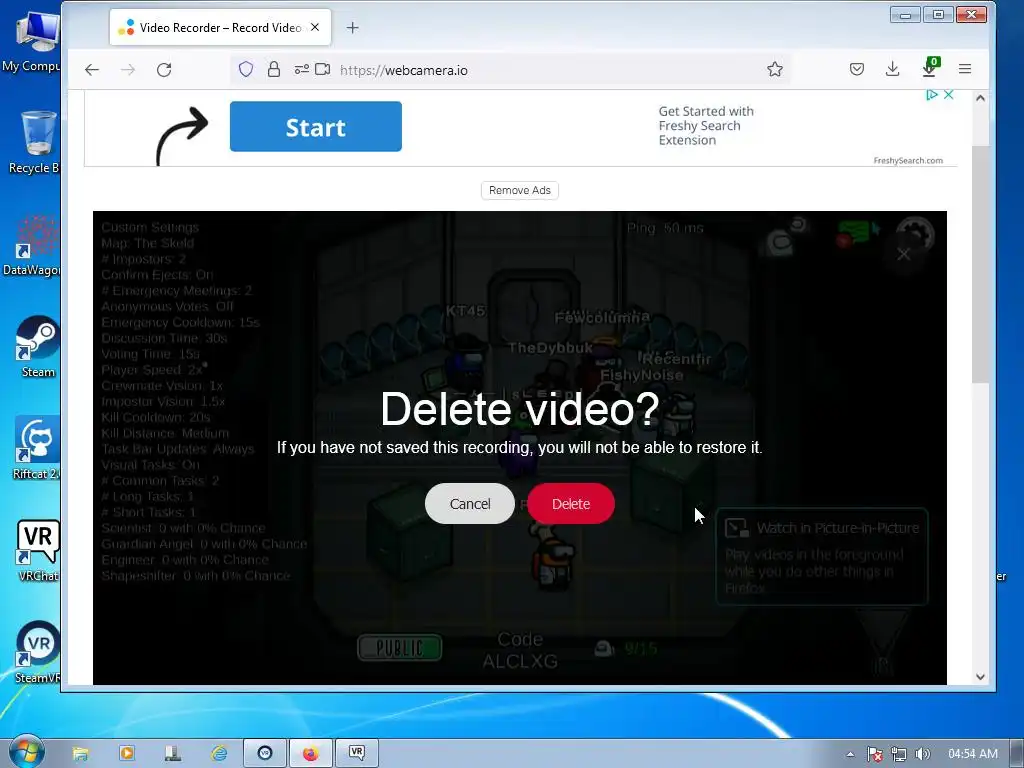Screen dimensions: 1024x768
Task: Open the AdChoices info icon
Action: coord(932,95)
